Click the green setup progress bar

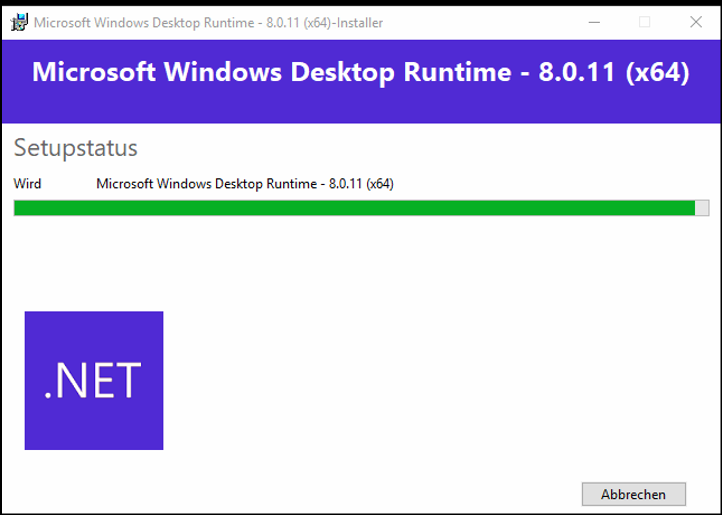click(361, 208)
